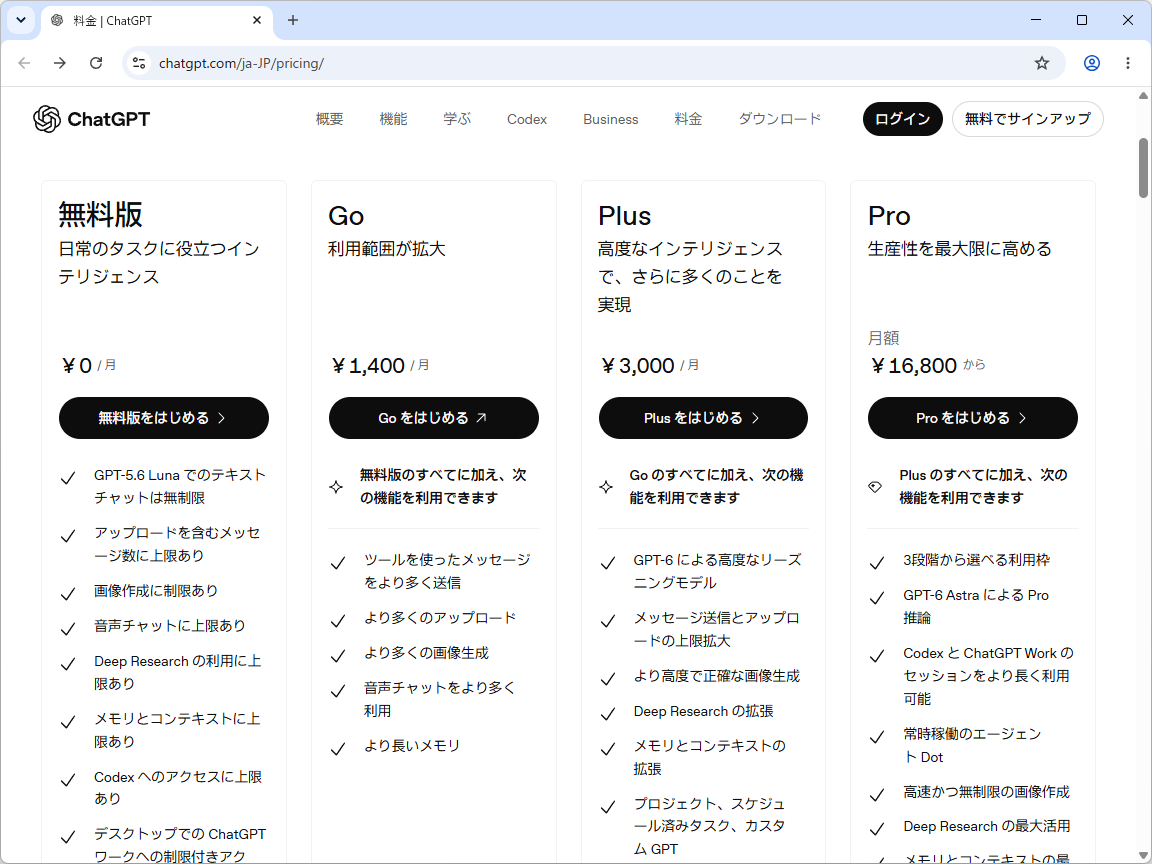Screen dimensions: 1152x864
Task: Click the browser forward arrow
Action: [60, 63]
